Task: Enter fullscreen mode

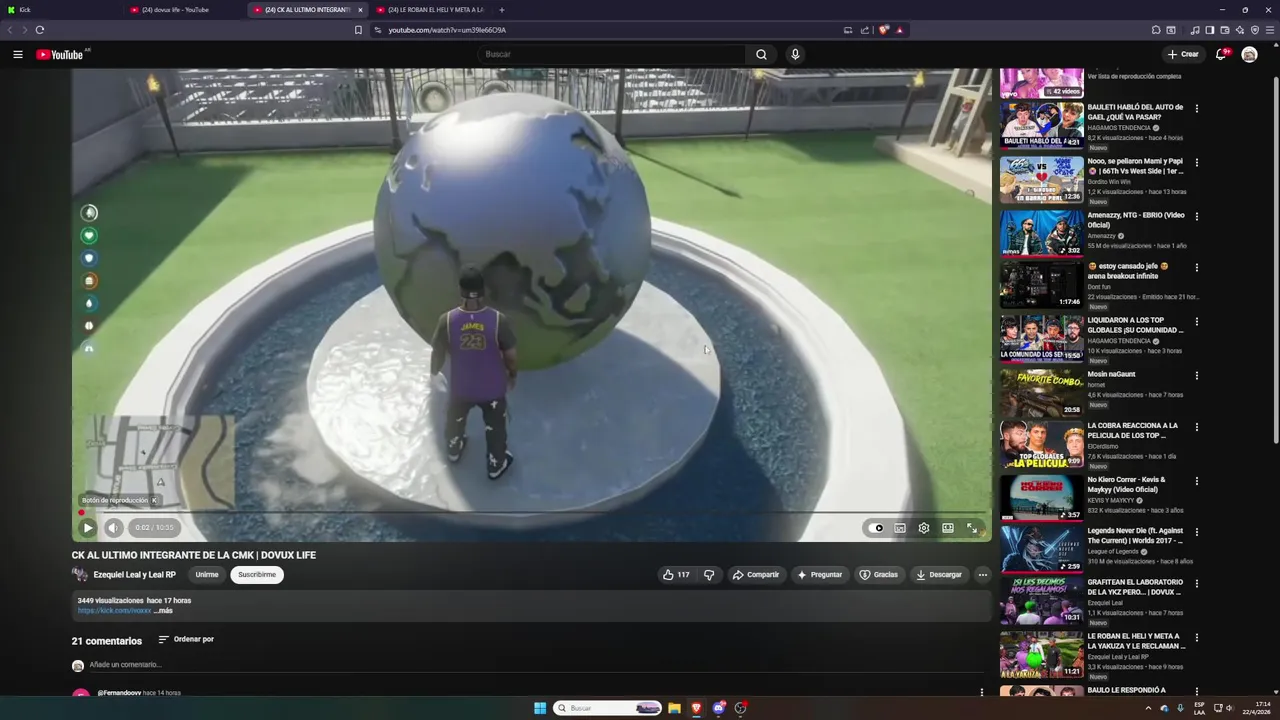Action: (972, 528)
